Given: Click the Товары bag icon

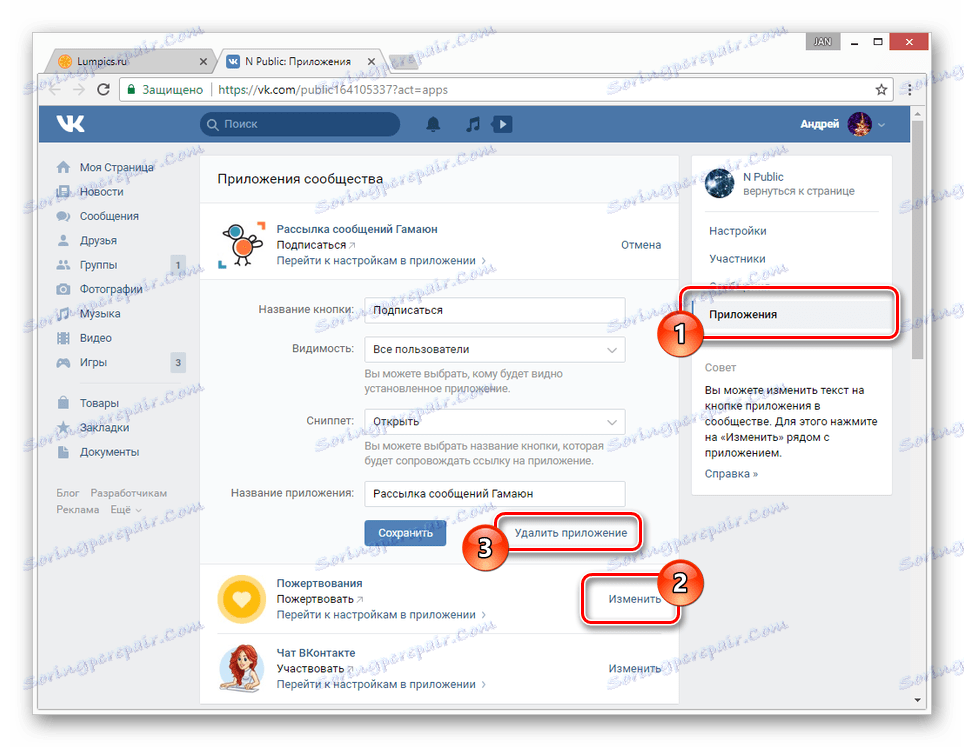Looking at the screenshot, I should point(63,403).
